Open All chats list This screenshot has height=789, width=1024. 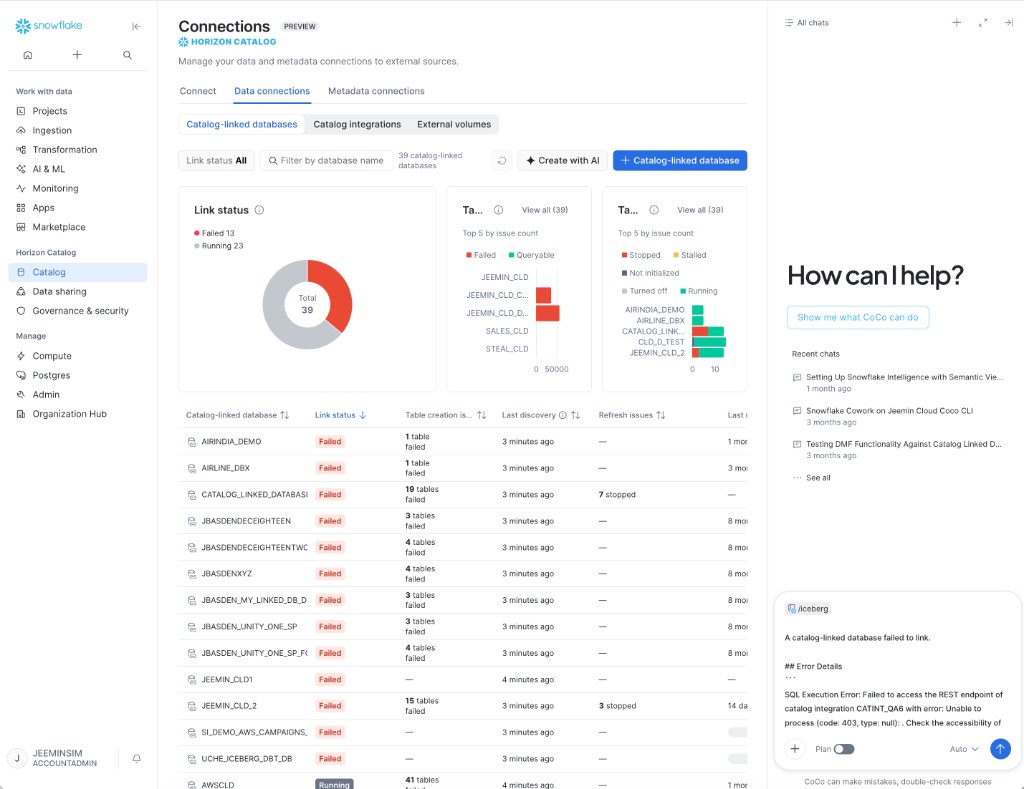click(807, 23)
